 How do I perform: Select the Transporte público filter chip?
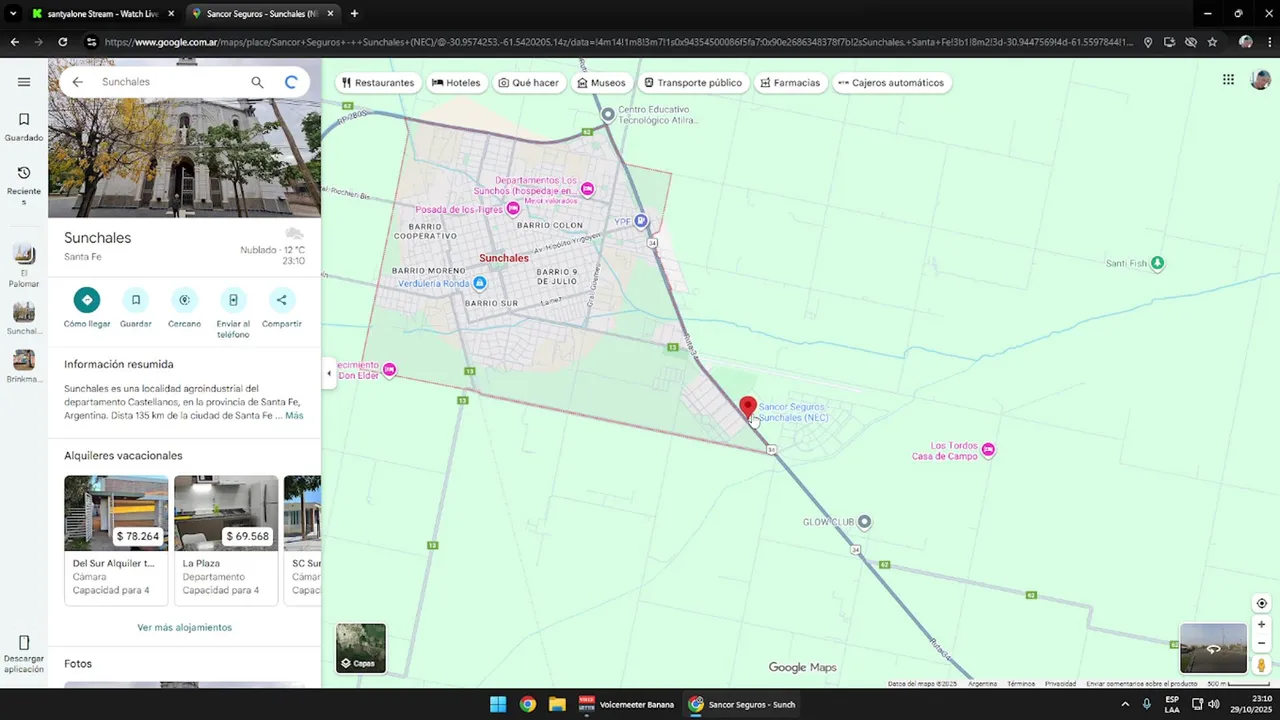click(x=693, y=83)
